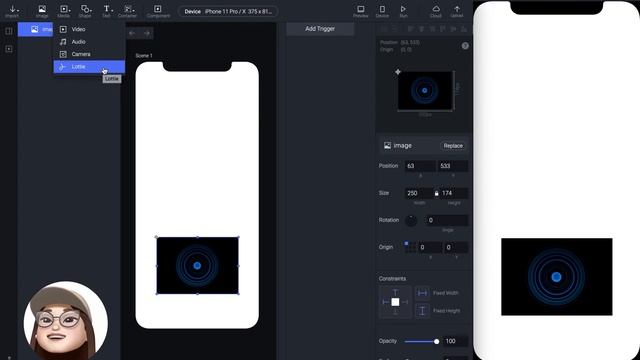Image resolution: width=640 pixels, height=360 pixels.
Task: Select the image layer on the canvas
Action: coord(198,265)
